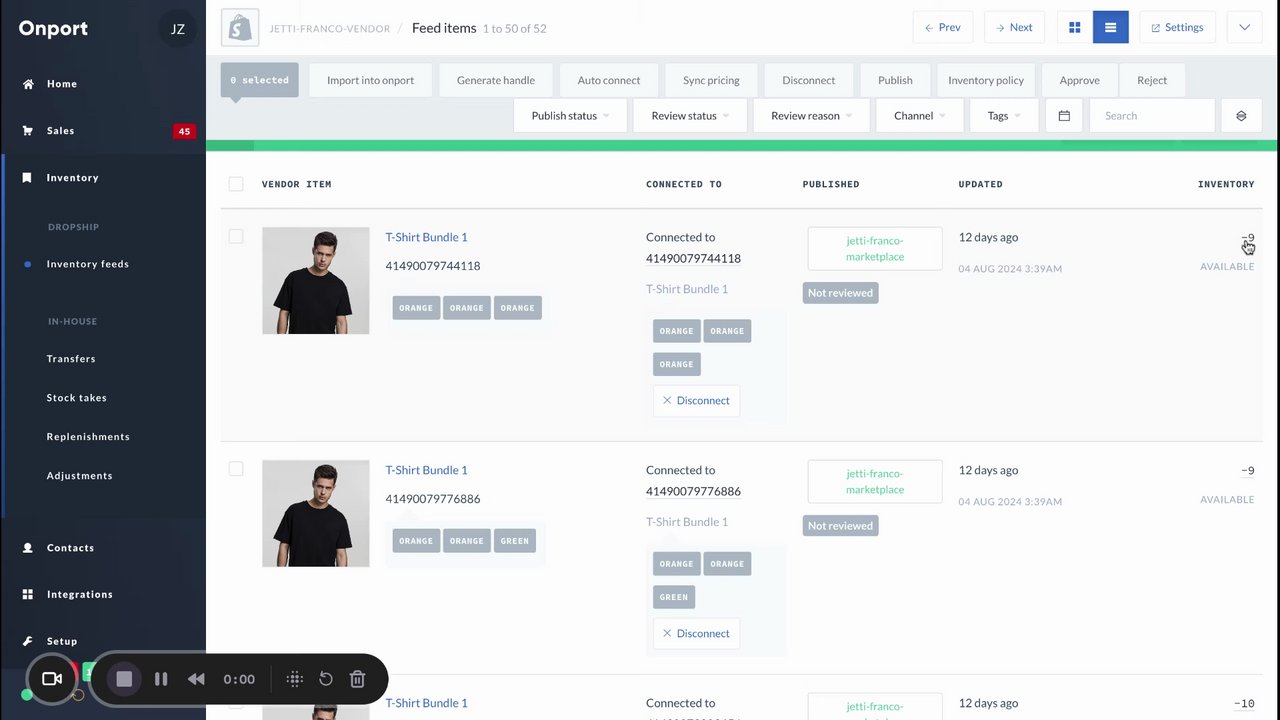Viewport: 1280px width, 720px height.
Task: Open Home from the sidebar house icon
Action: click(x=28, y=84)
